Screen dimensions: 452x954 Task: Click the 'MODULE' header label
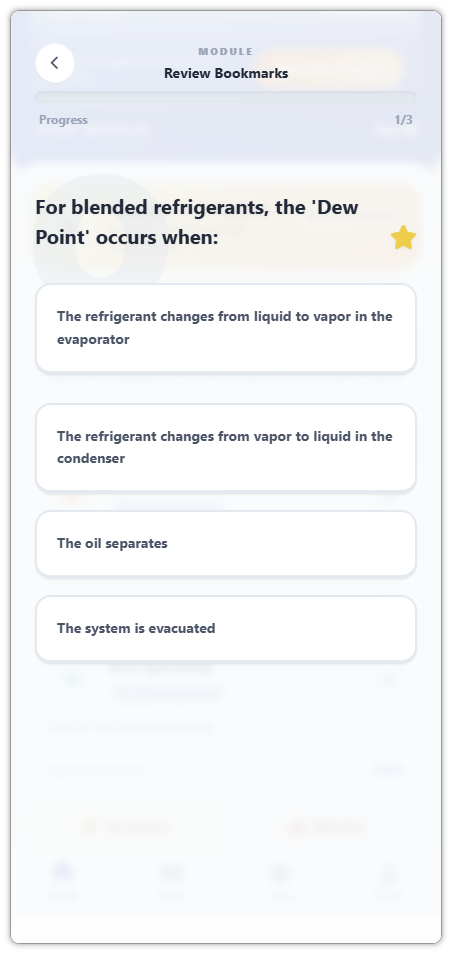pyautogui.click(x=226, y=52)
